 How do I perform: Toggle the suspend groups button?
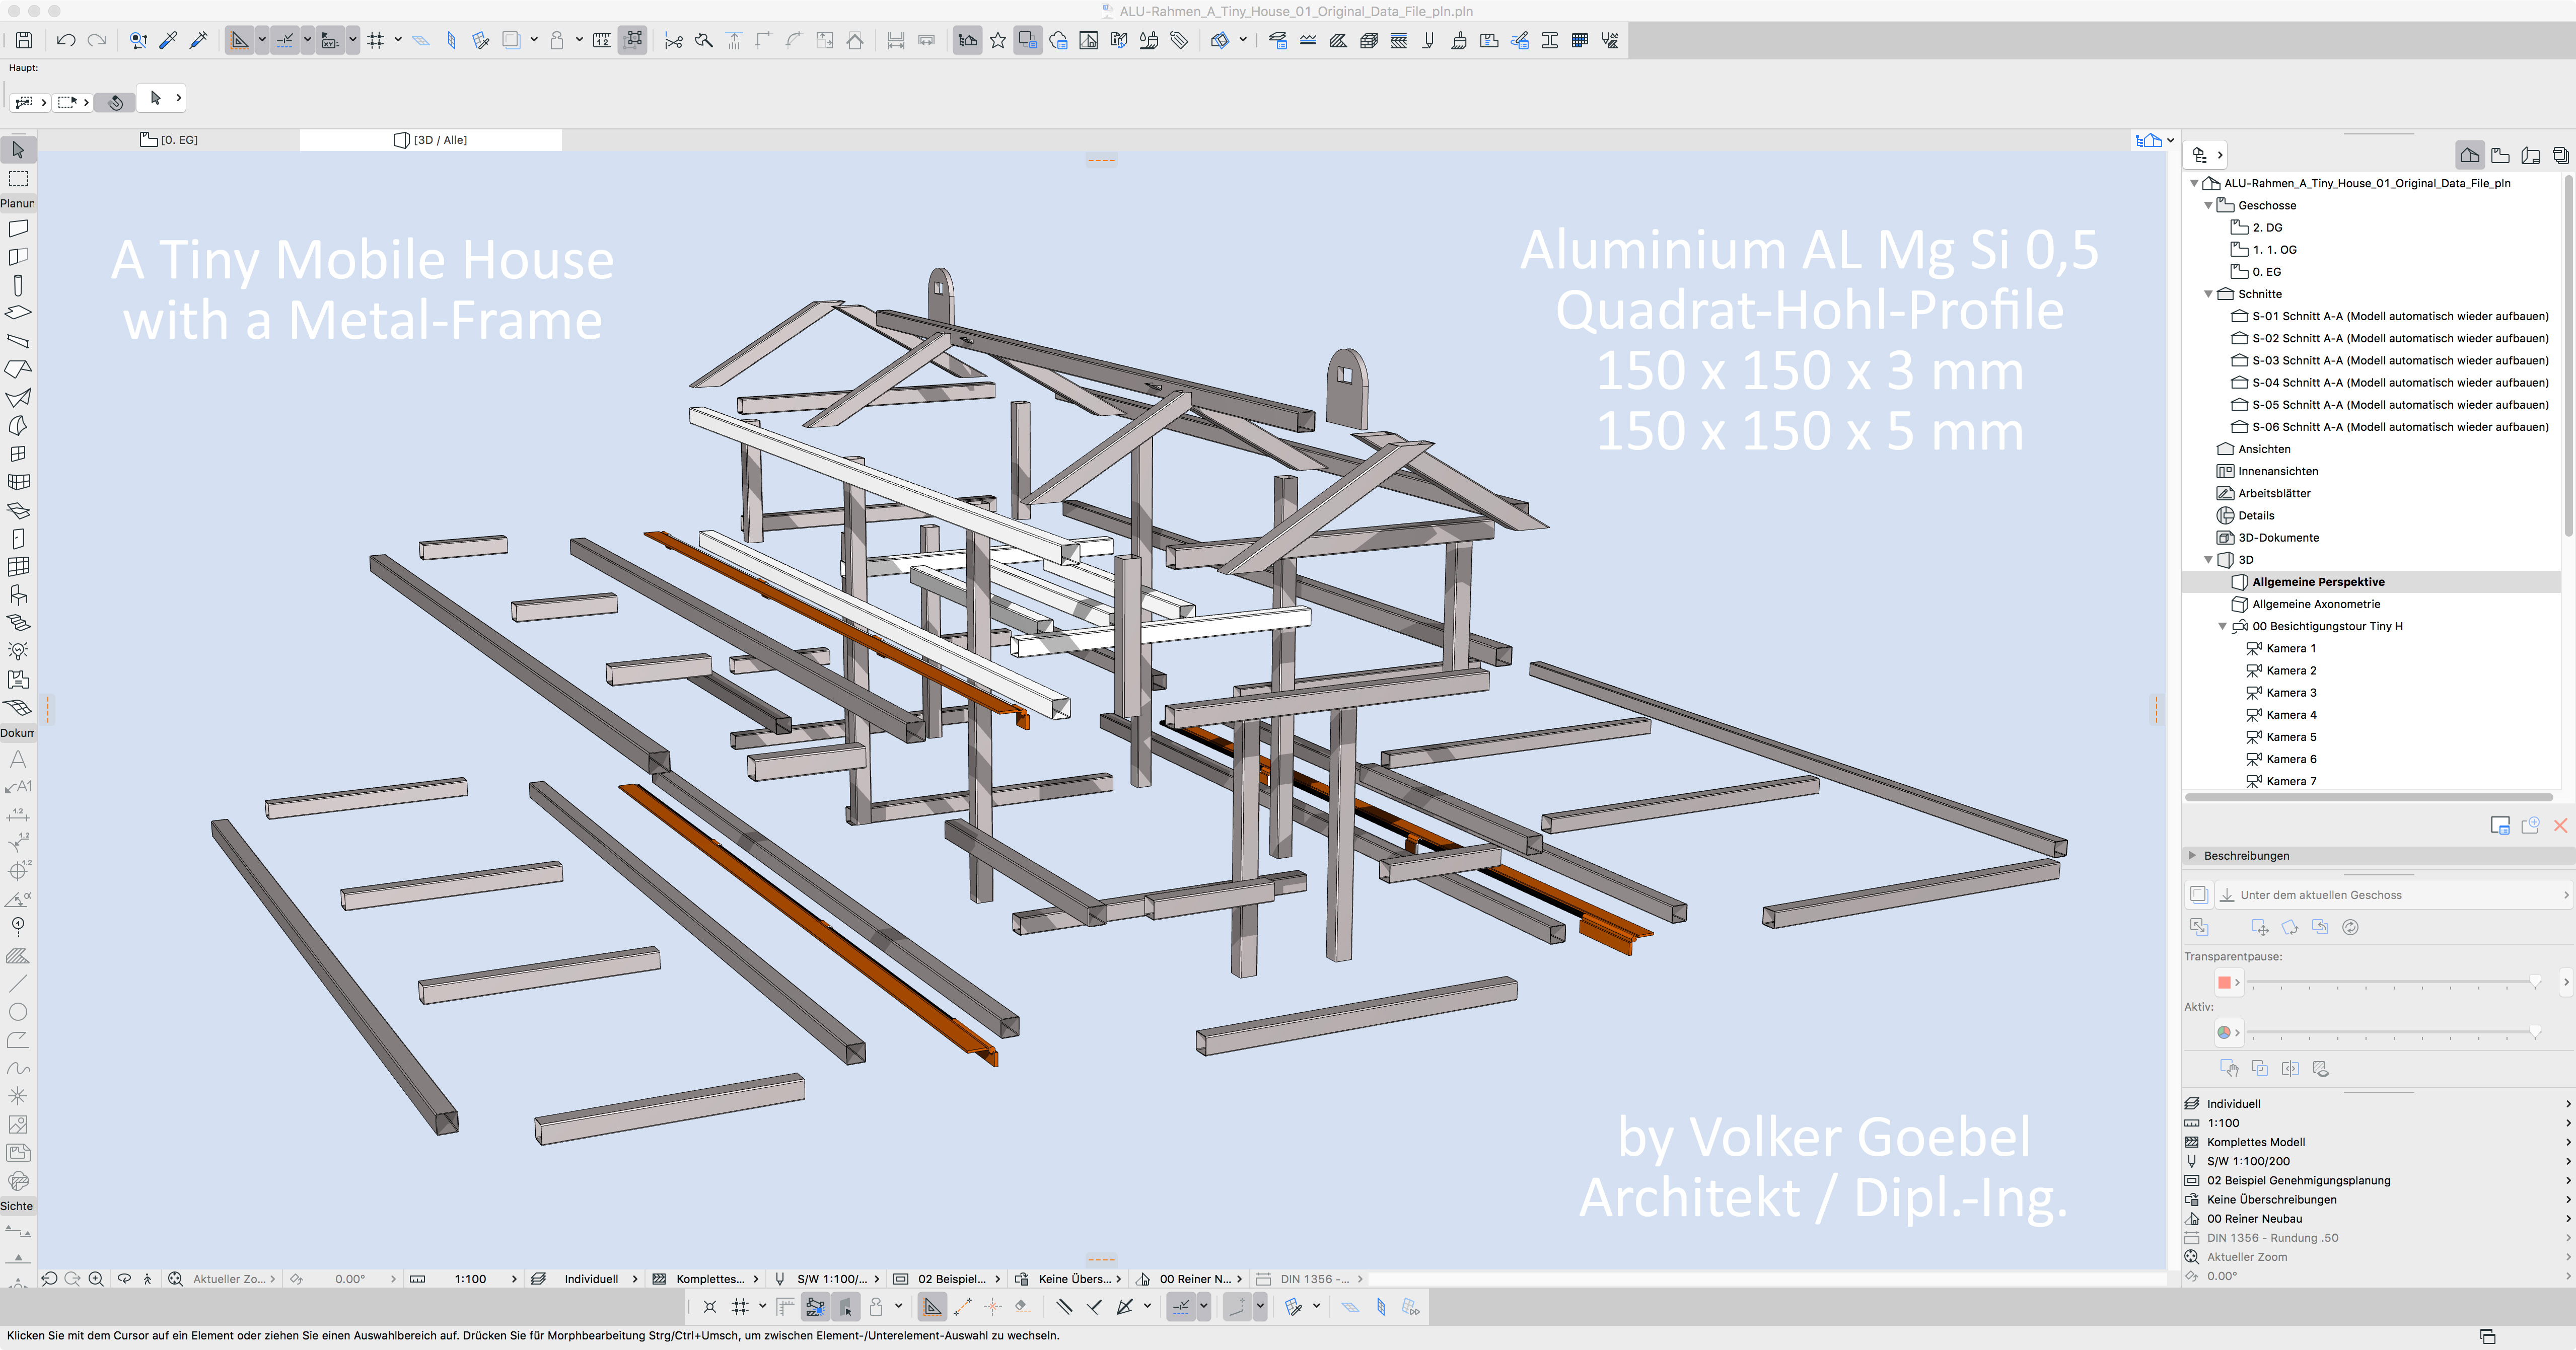click(x=632, y=40)
